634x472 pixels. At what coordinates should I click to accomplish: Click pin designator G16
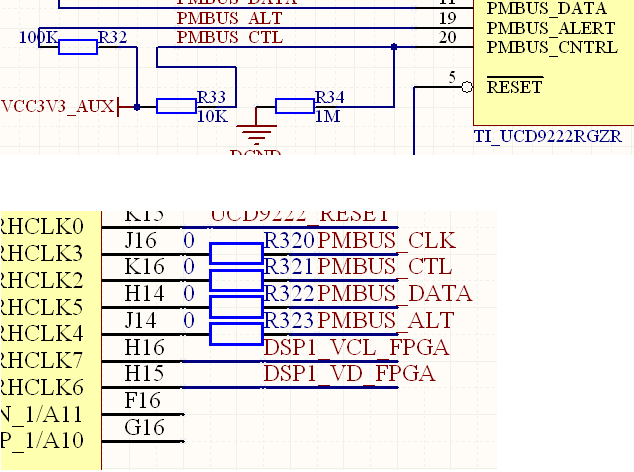(x=144, y=427)
